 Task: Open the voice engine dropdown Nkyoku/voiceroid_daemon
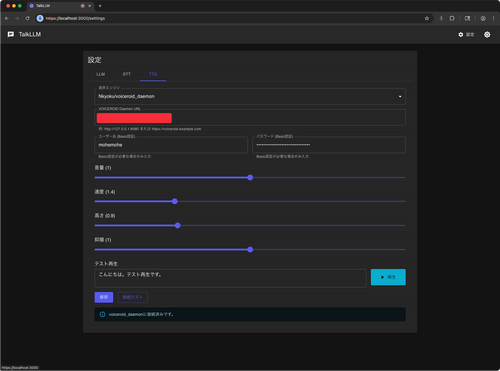tap(250, 96)
